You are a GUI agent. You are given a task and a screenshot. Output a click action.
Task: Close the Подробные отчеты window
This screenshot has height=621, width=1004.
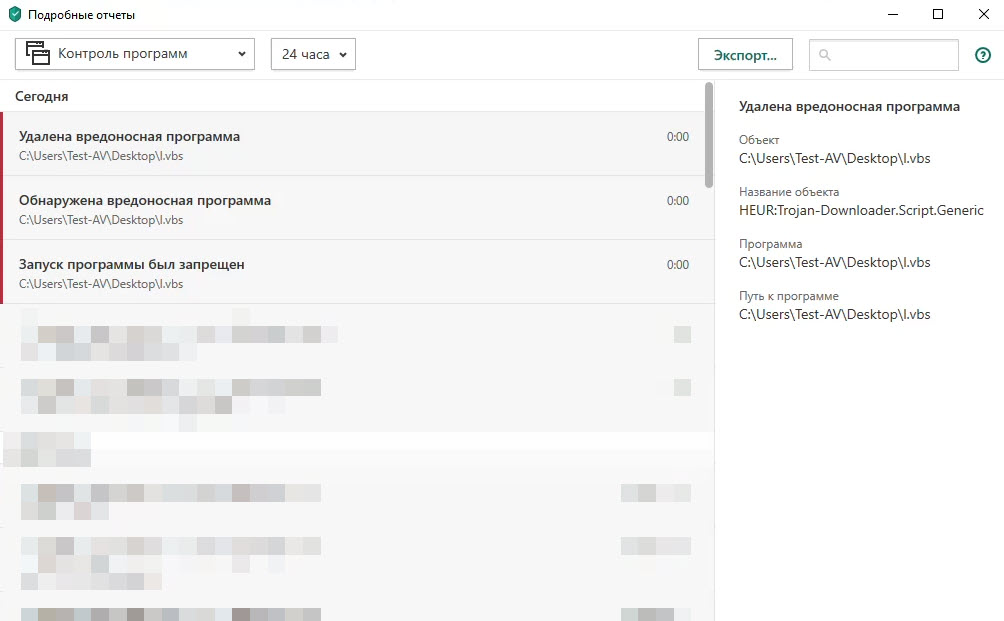click(x=982, y=15)
